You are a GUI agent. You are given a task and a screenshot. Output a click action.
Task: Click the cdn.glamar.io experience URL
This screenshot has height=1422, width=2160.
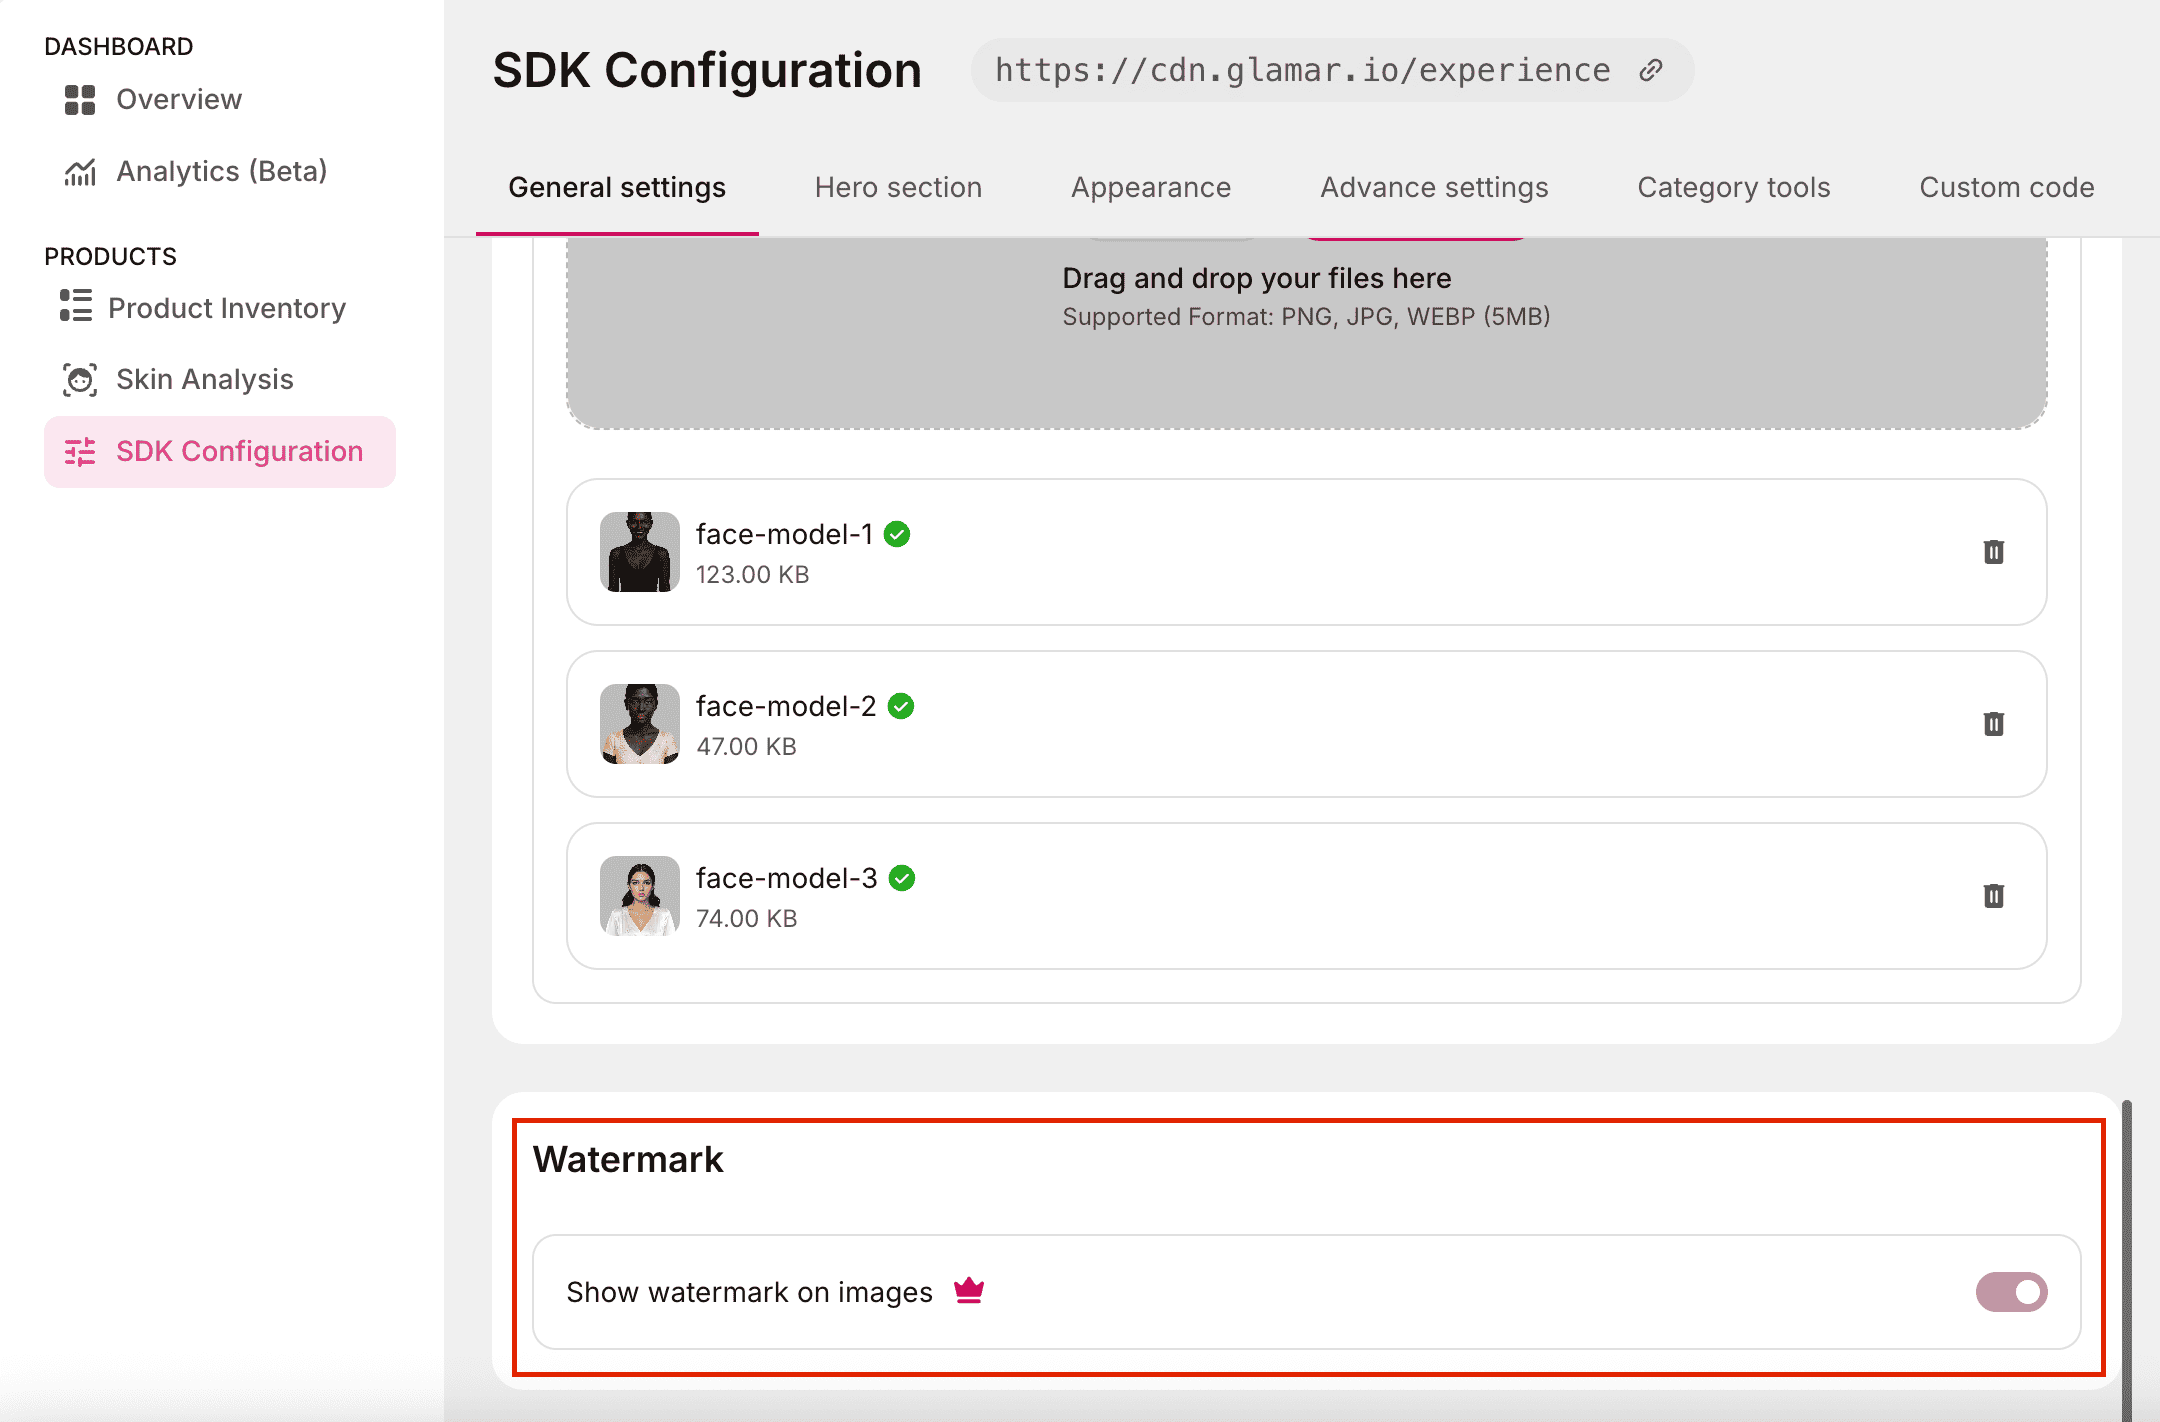point(1302,70)
